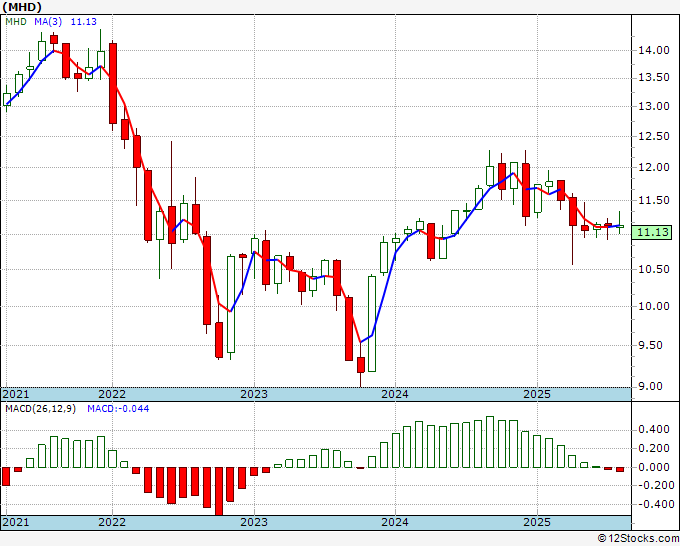Viewport: 680px width, 546px height.
Task: Click 2024 on the MACD panel timeline
Action: [395, 522]
